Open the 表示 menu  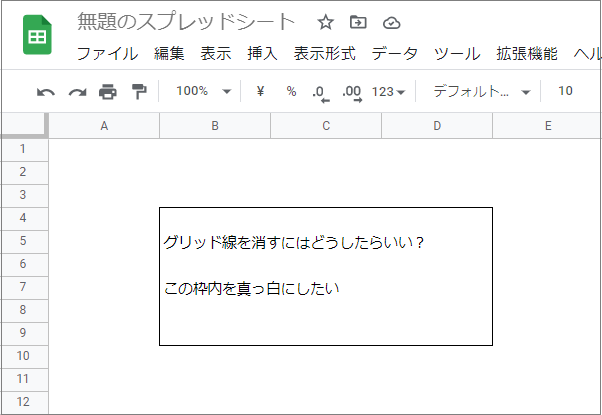coord(215,54)
